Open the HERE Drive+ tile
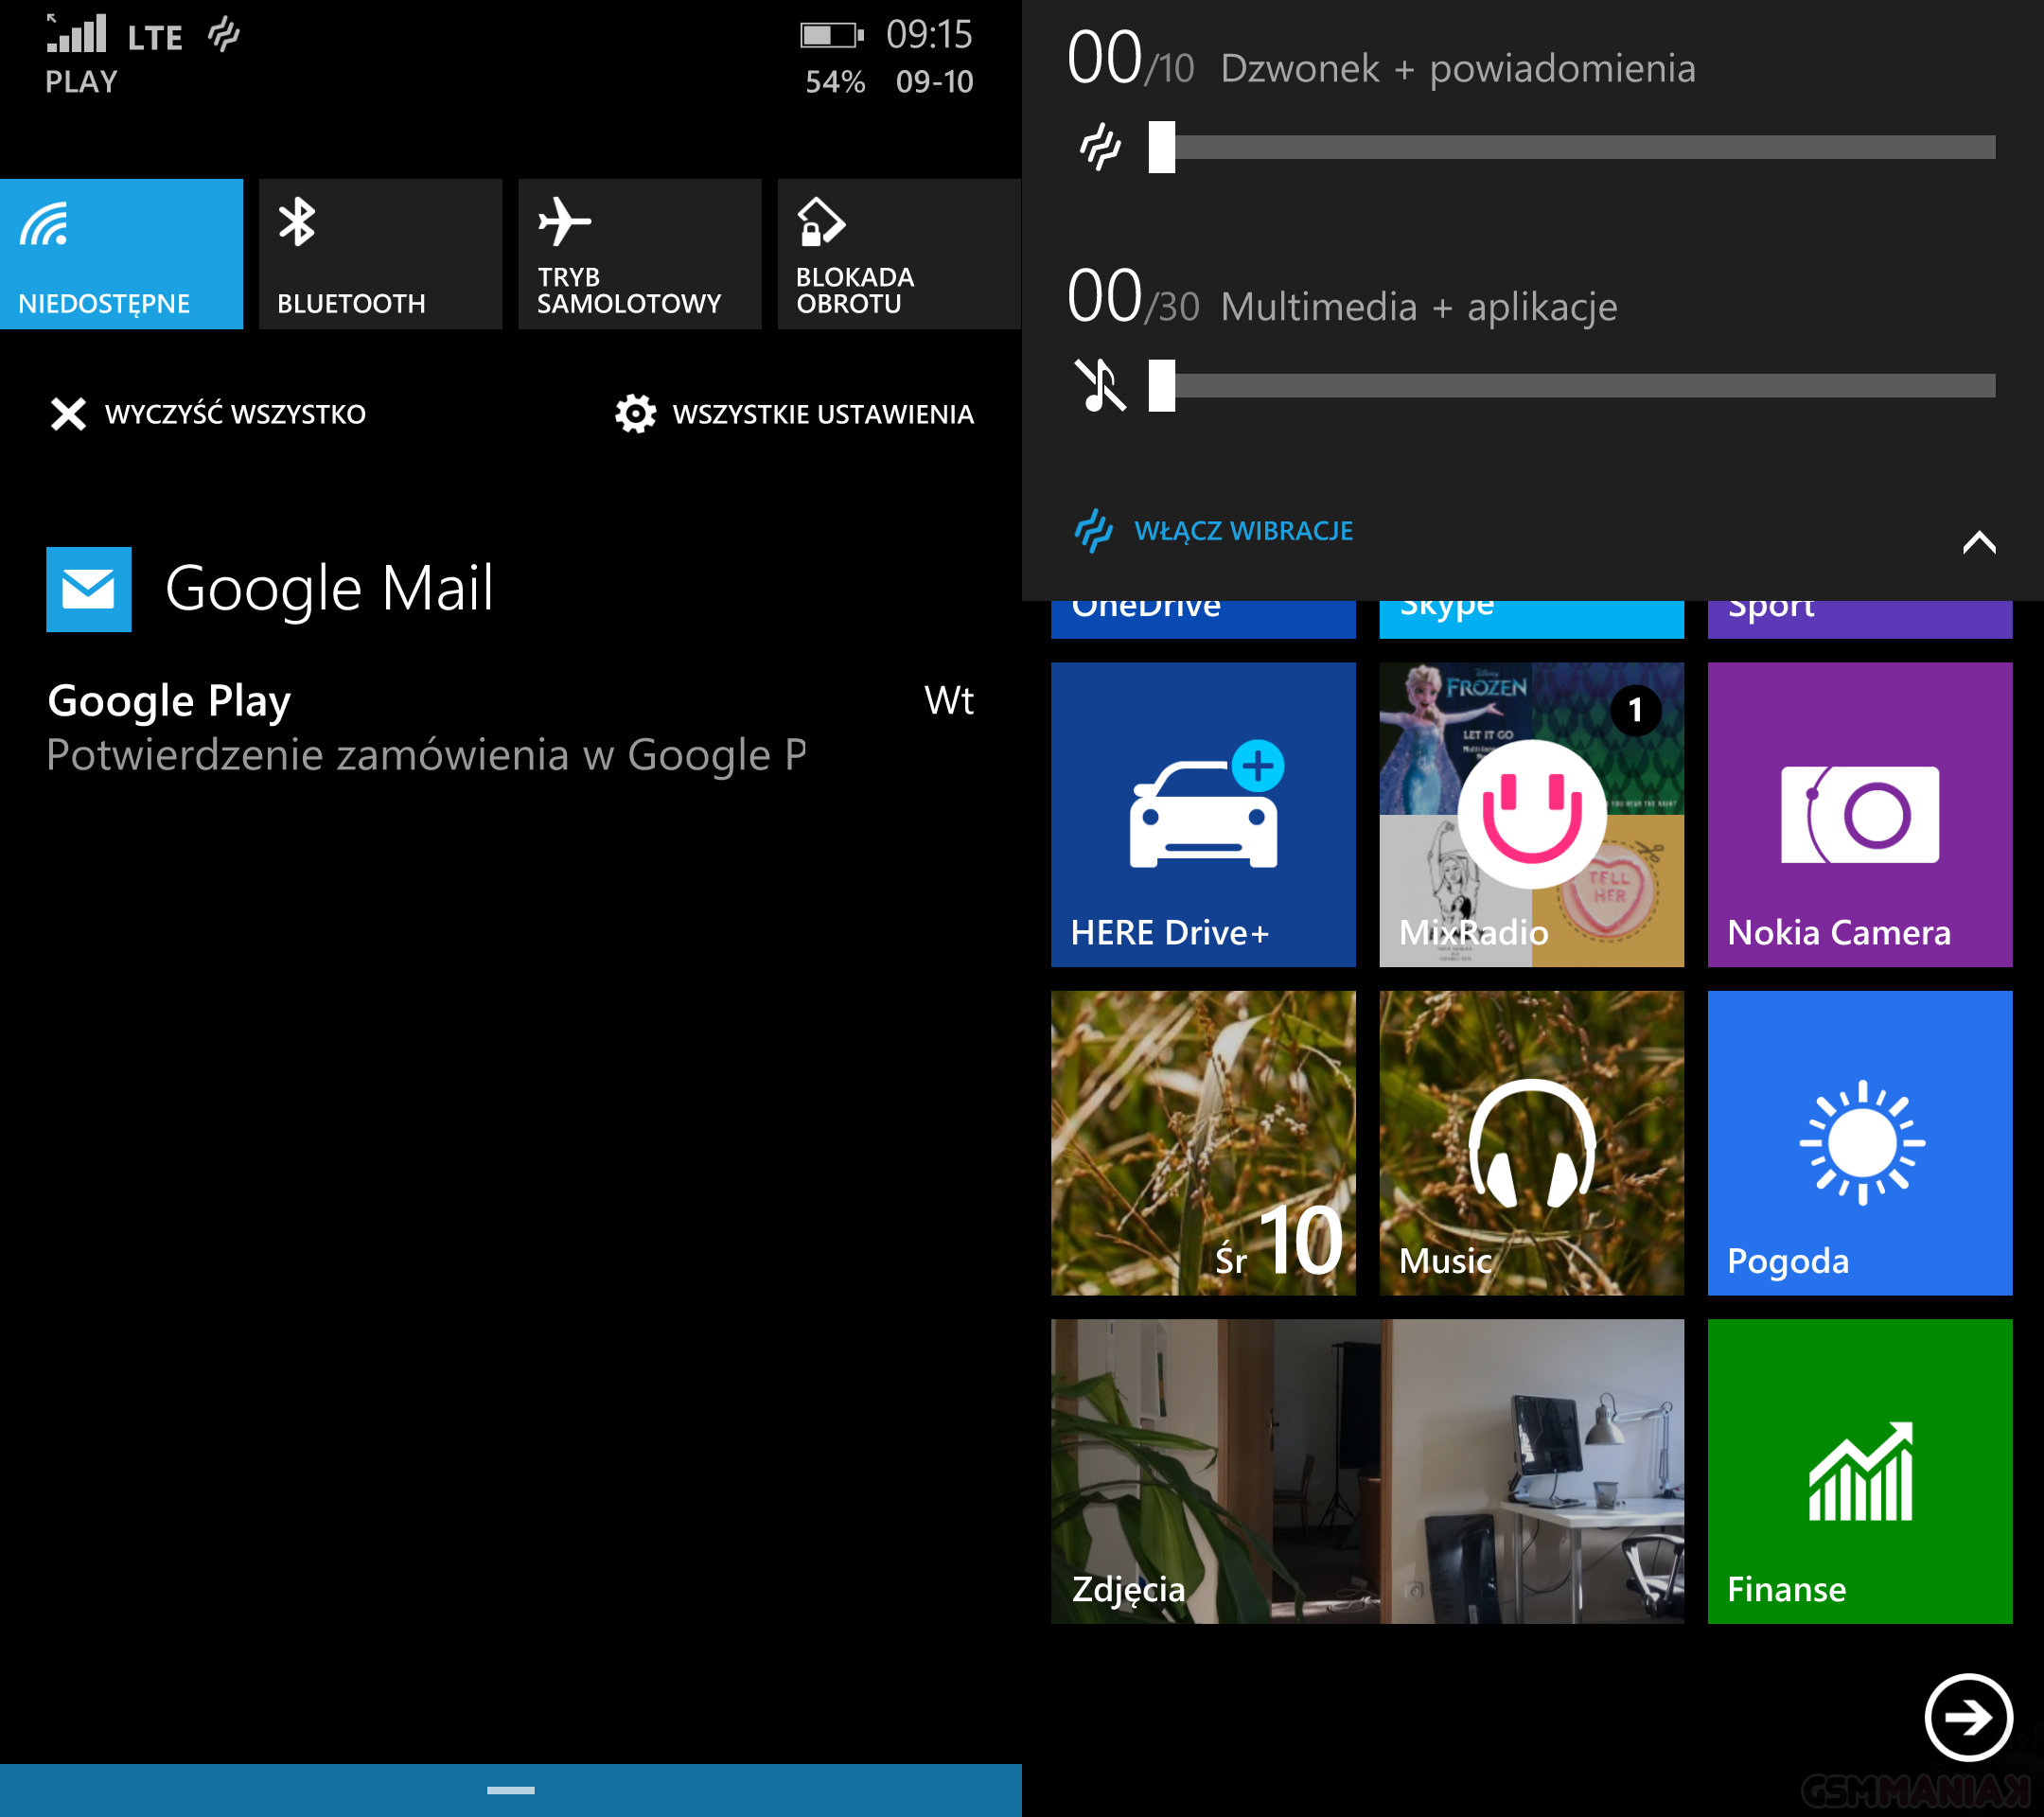 click(x=1203, y=814)
